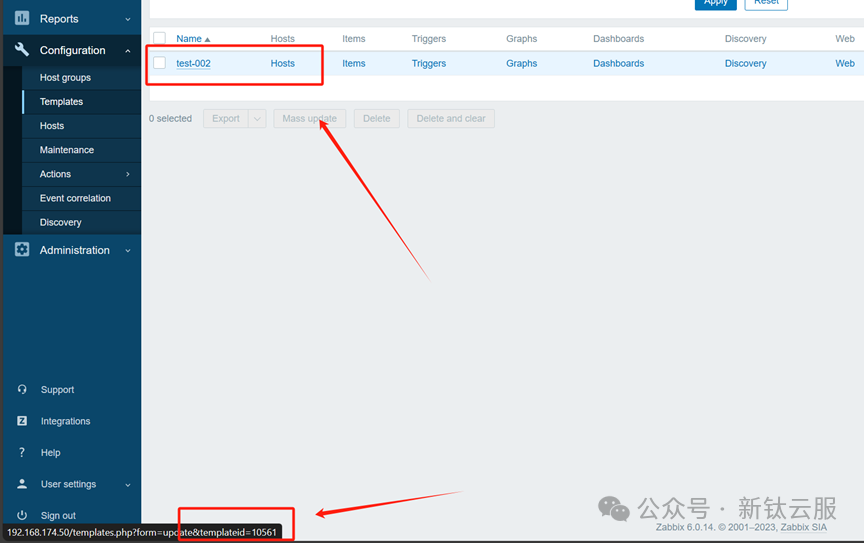864x543 pixels.
Task: Tick the checkbox for test-002 row
Action: click(160, 63)
